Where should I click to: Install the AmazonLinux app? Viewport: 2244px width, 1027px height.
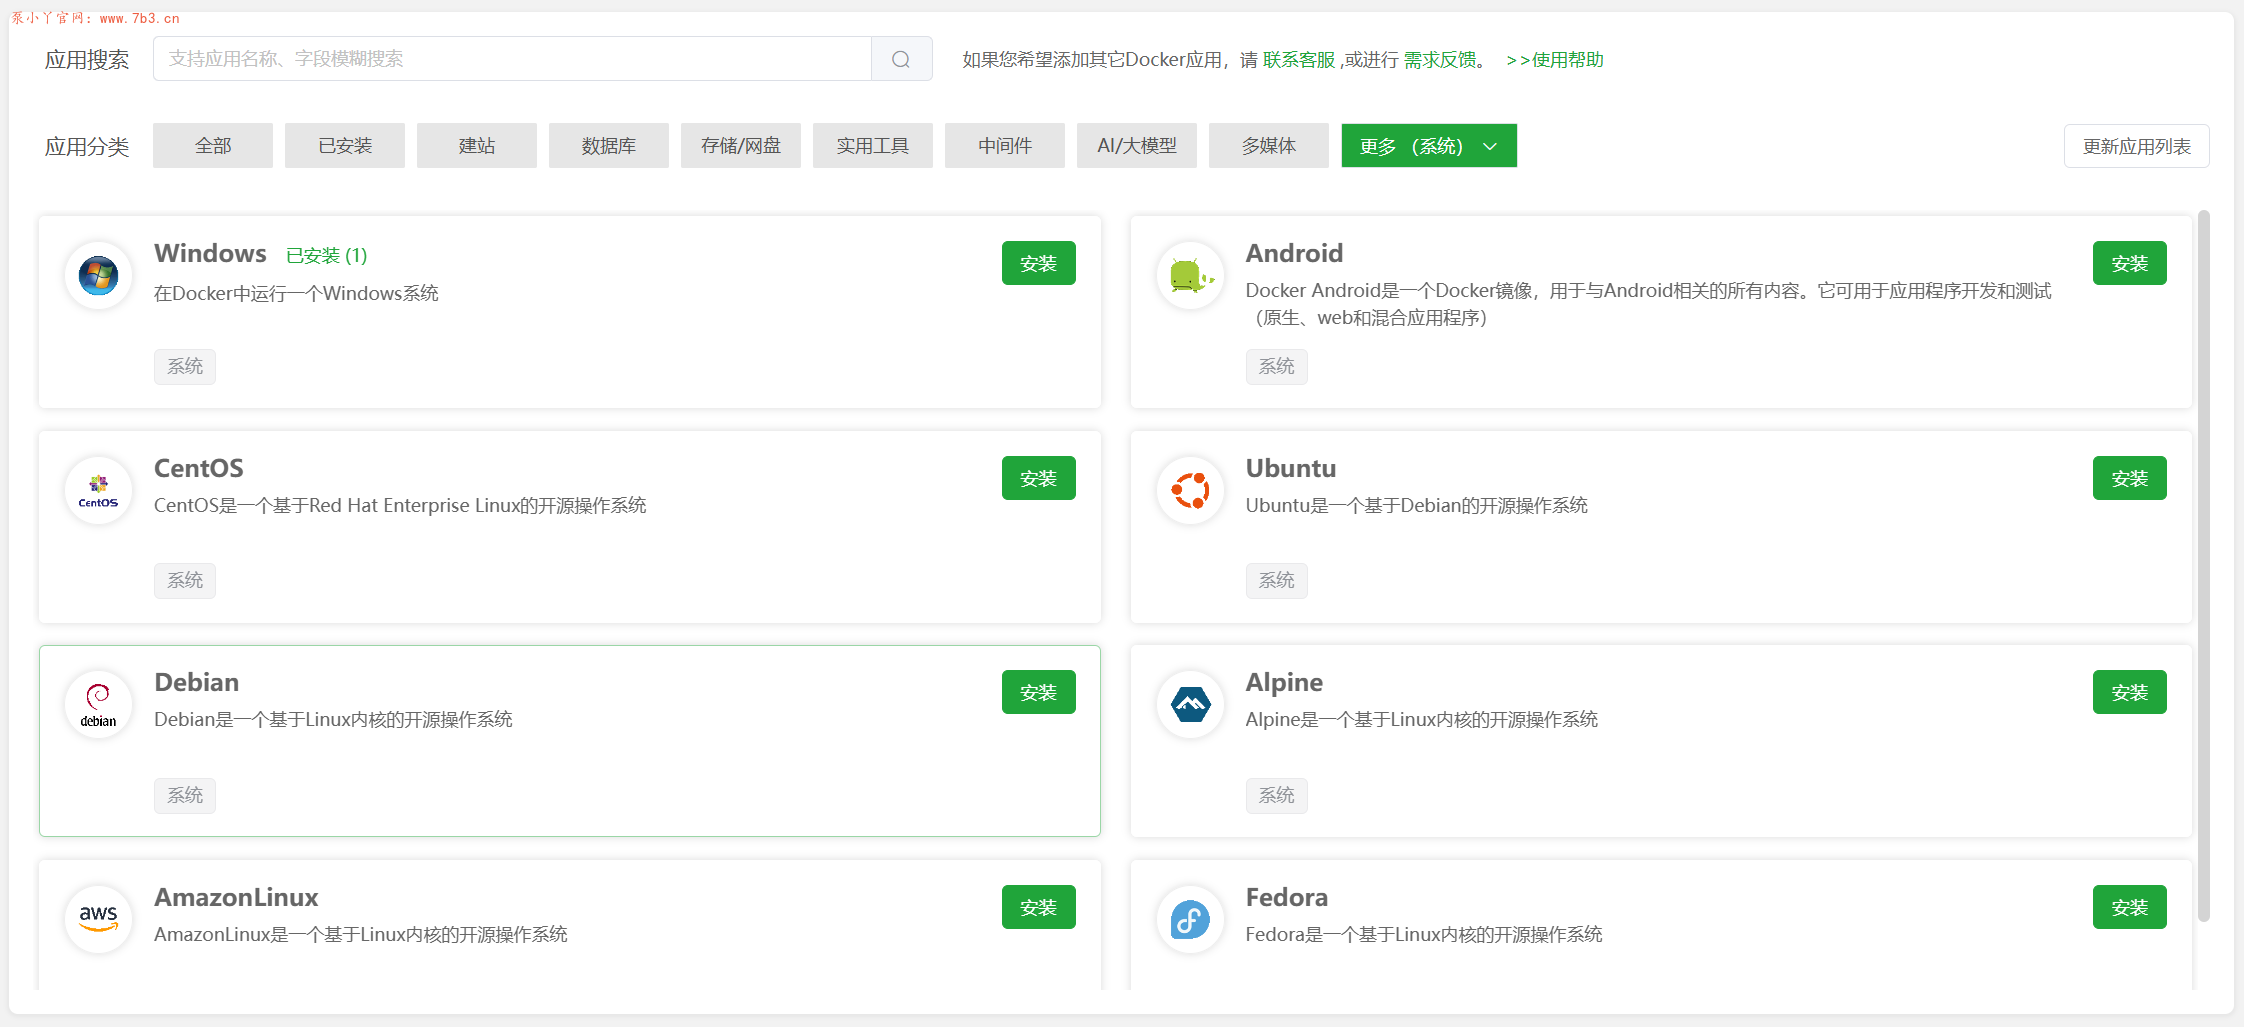coord(1039,907)
